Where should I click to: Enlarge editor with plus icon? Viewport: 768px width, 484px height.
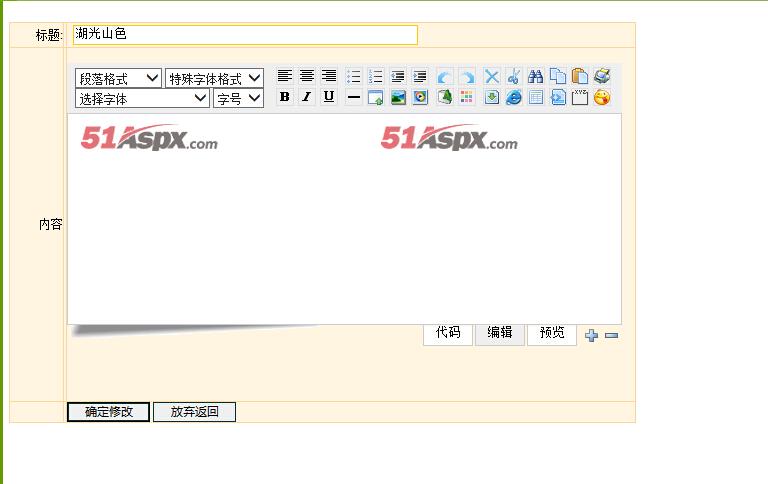[x=592, y=335]
